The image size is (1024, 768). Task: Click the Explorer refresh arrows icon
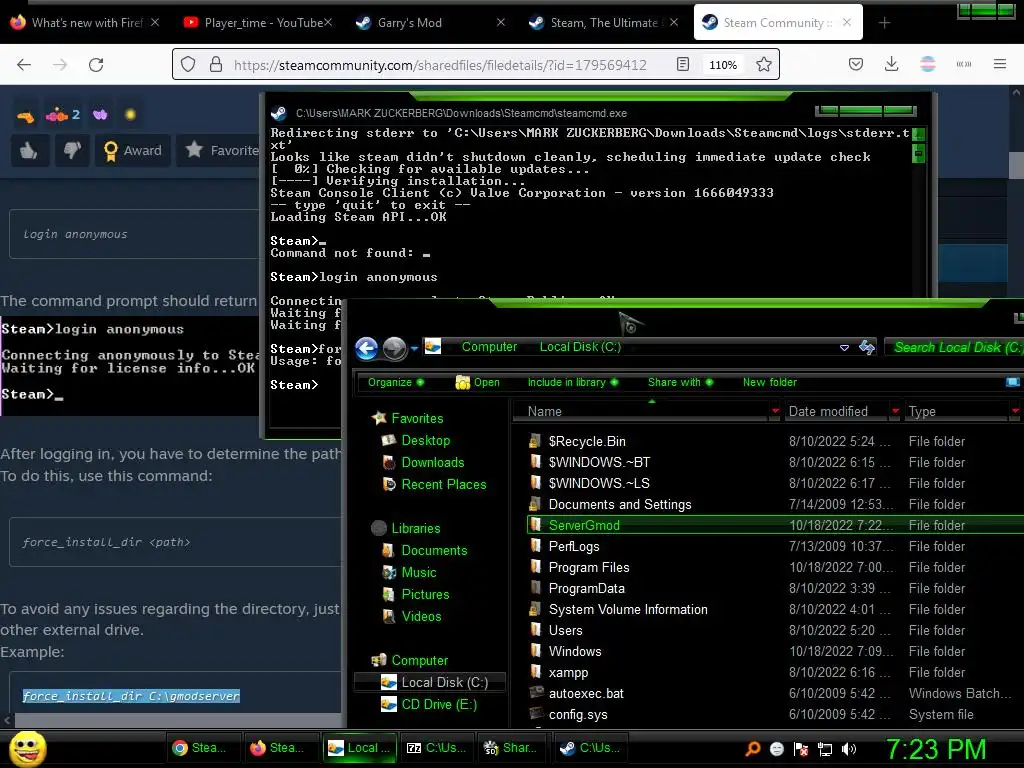[x=867, y=347]
